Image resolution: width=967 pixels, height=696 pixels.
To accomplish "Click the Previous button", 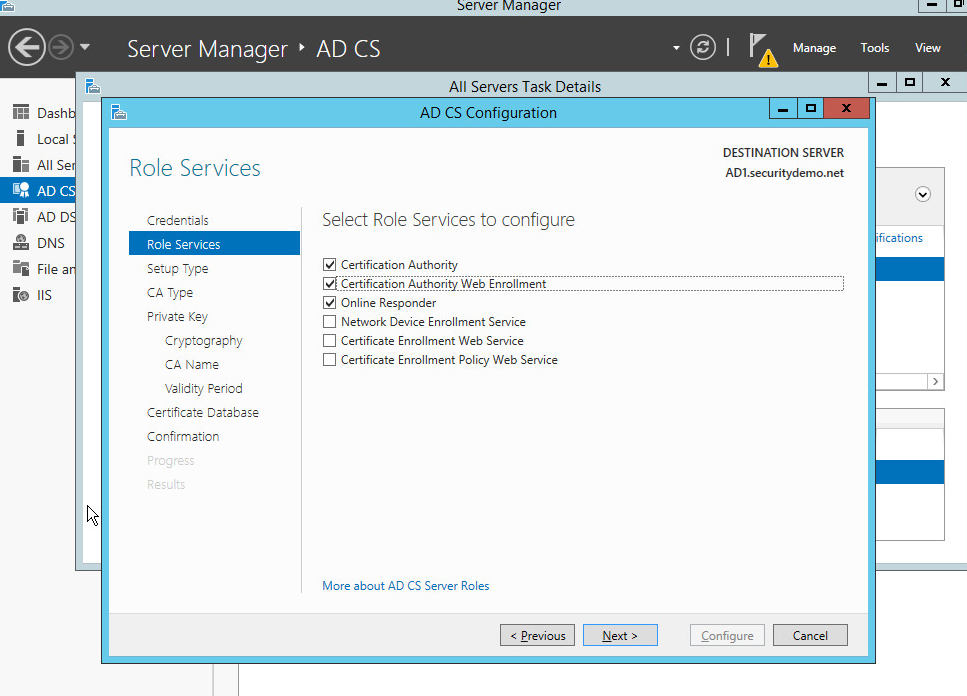I will (x=537, y=635).
